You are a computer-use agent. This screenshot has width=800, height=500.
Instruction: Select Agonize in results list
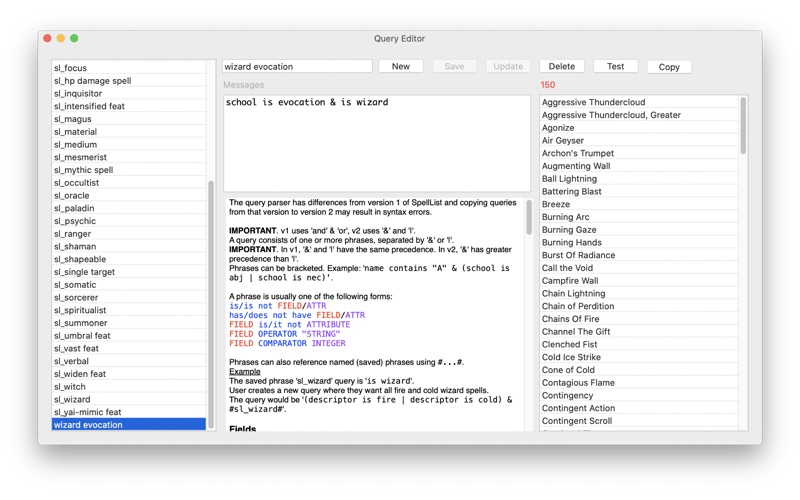pos(639,128)
